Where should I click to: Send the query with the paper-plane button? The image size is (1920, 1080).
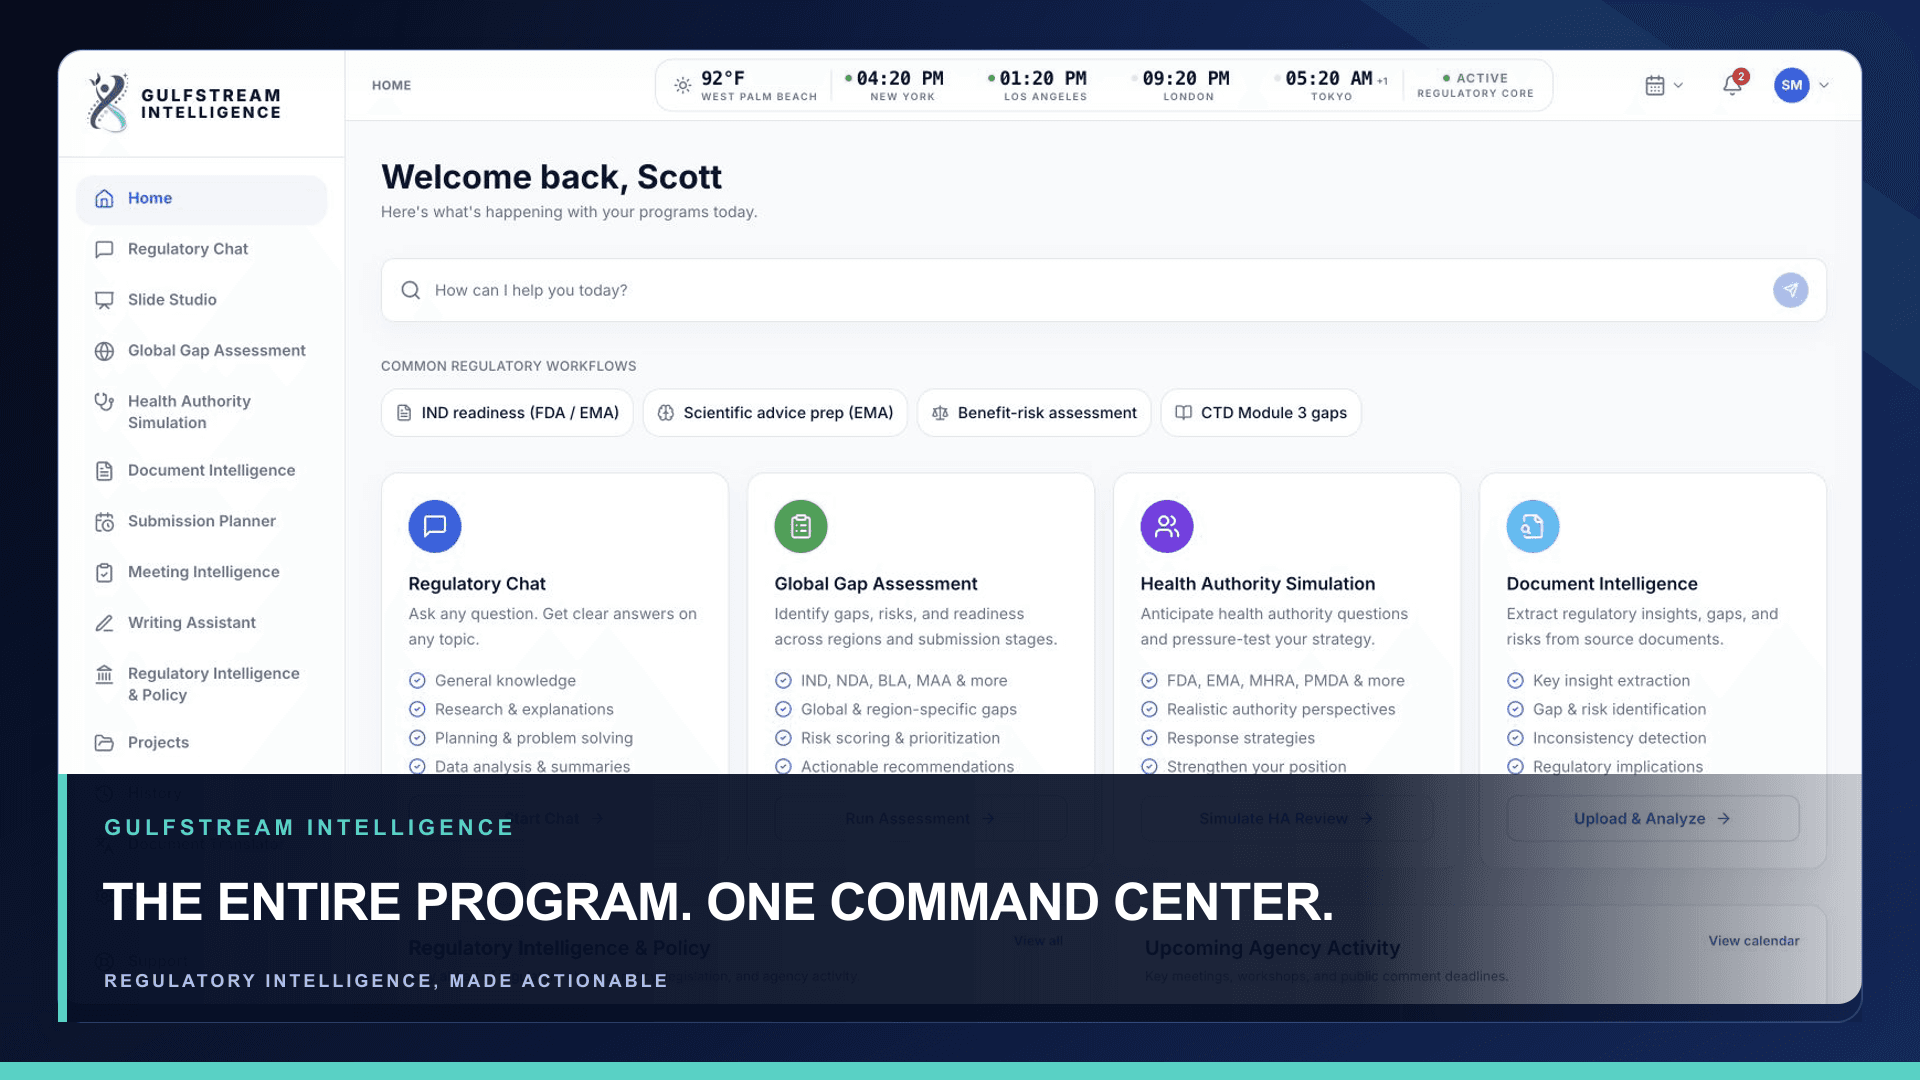[x=1790, y=291]
